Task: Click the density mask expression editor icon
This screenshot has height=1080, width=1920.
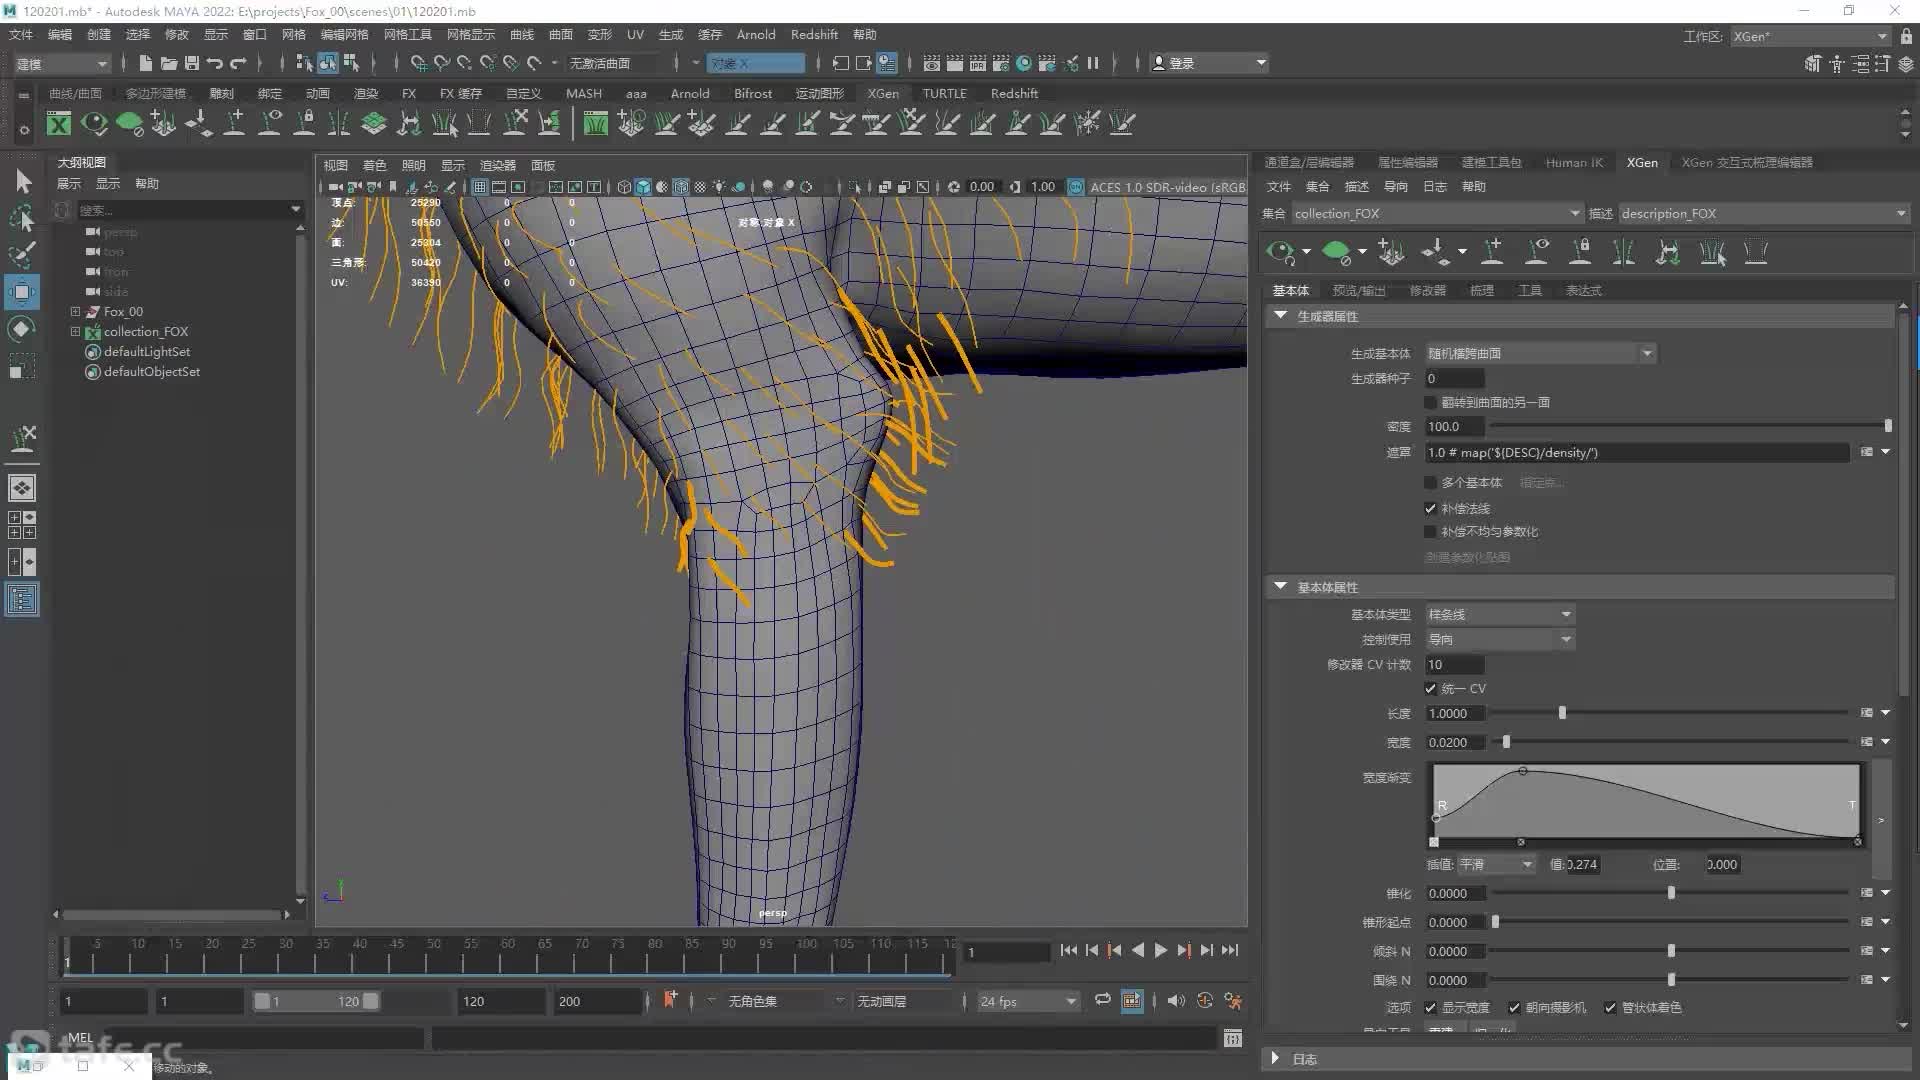Action: pos(1866,452)
